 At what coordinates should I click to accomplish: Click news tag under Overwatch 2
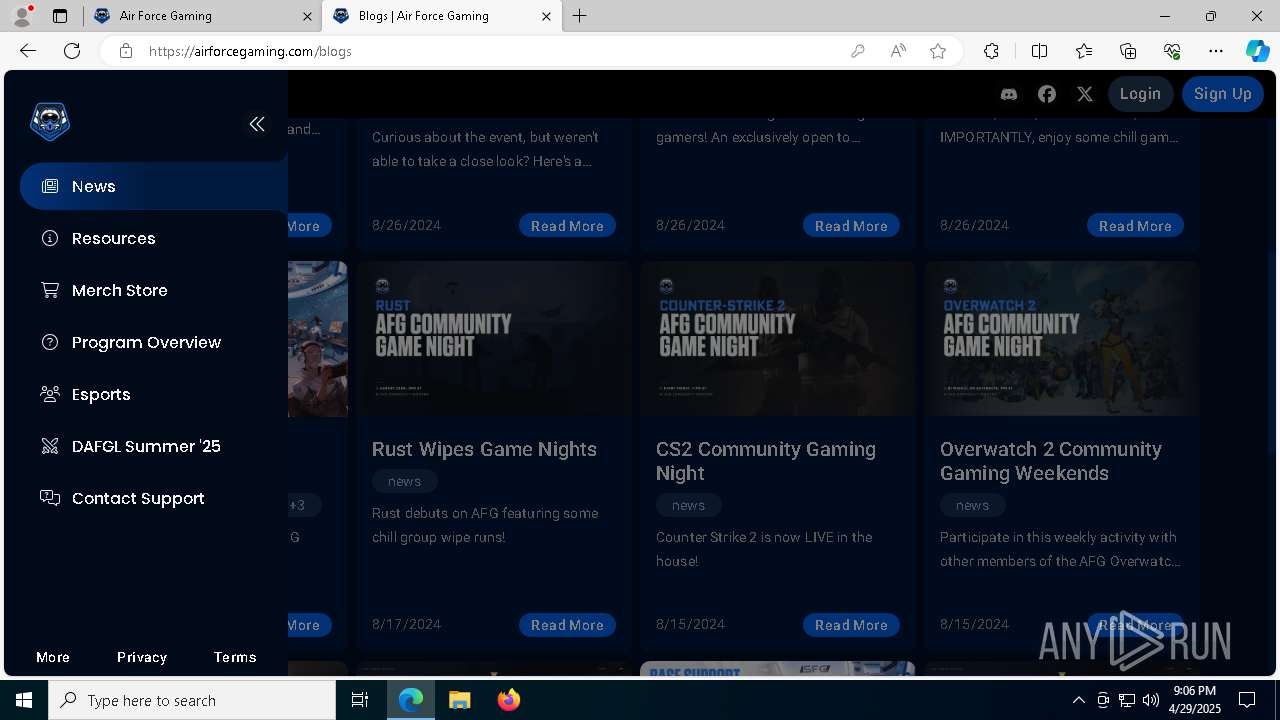[972, 505]
